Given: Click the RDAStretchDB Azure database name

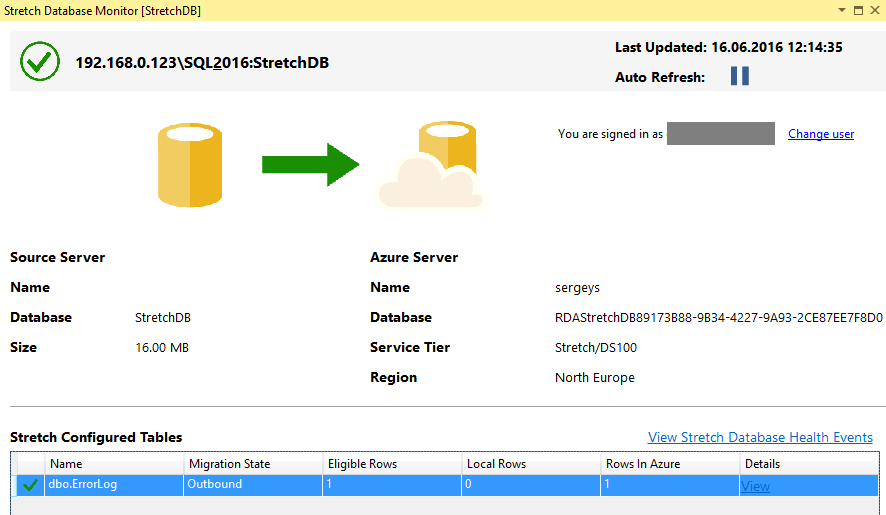Looking at the screenshot, I should 719,318.
